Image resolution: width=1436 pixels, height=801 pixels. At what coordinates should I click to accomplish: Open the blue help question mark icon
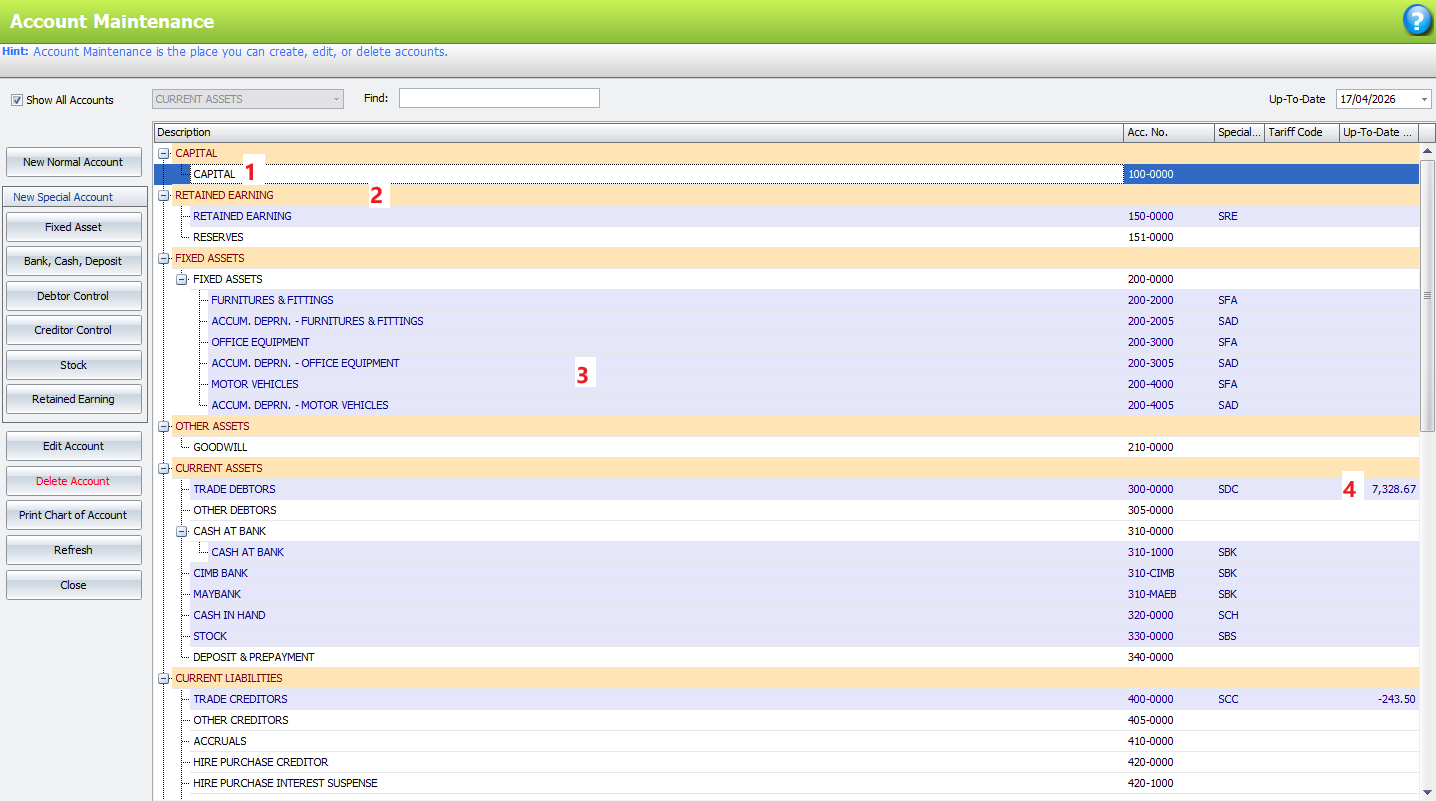pos(1417,20)
